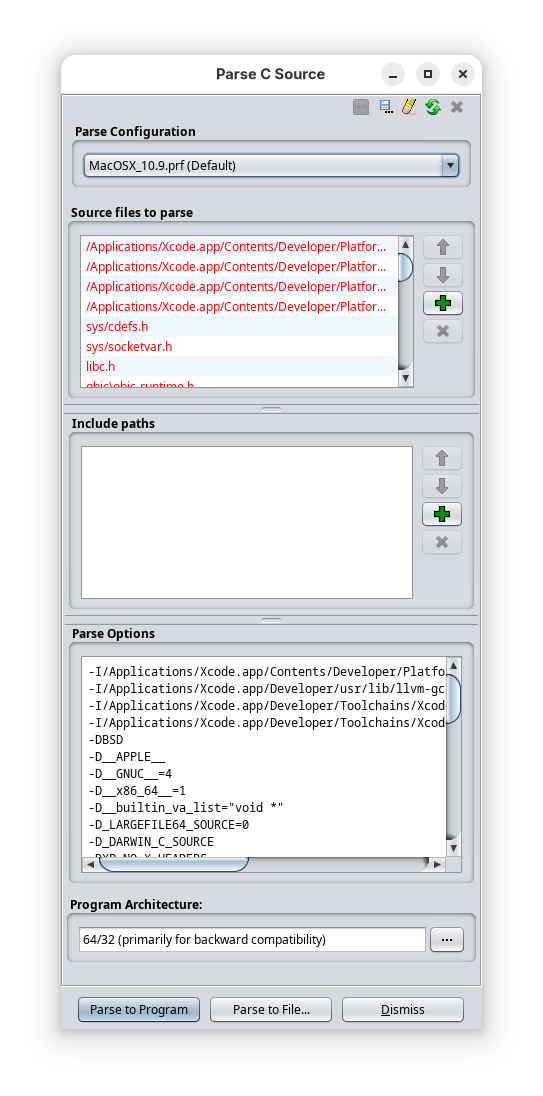Screen dimensions: 543x1096
Task: Click the source files list scrollbar thumb
Action: [405, 267]
